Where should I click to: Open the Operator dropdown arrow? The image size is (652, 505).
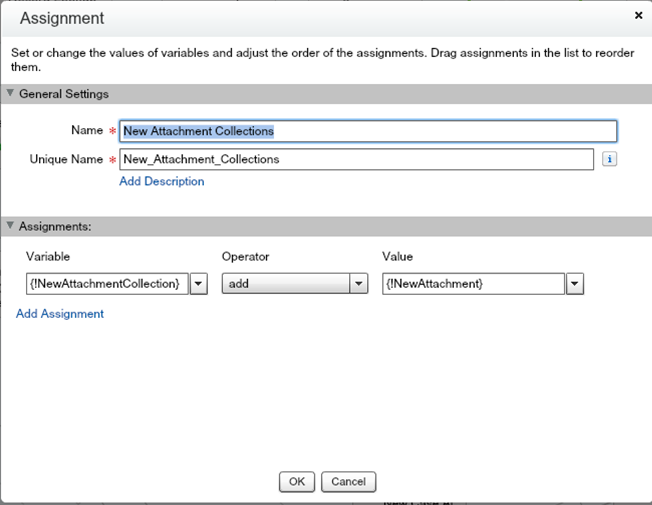pyautogui.click(x=359, y=284)
